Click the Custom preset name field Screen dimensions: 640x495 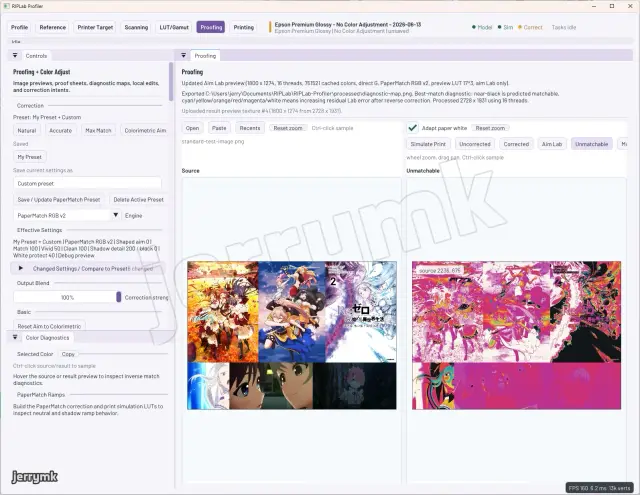(x=88, y=184)
